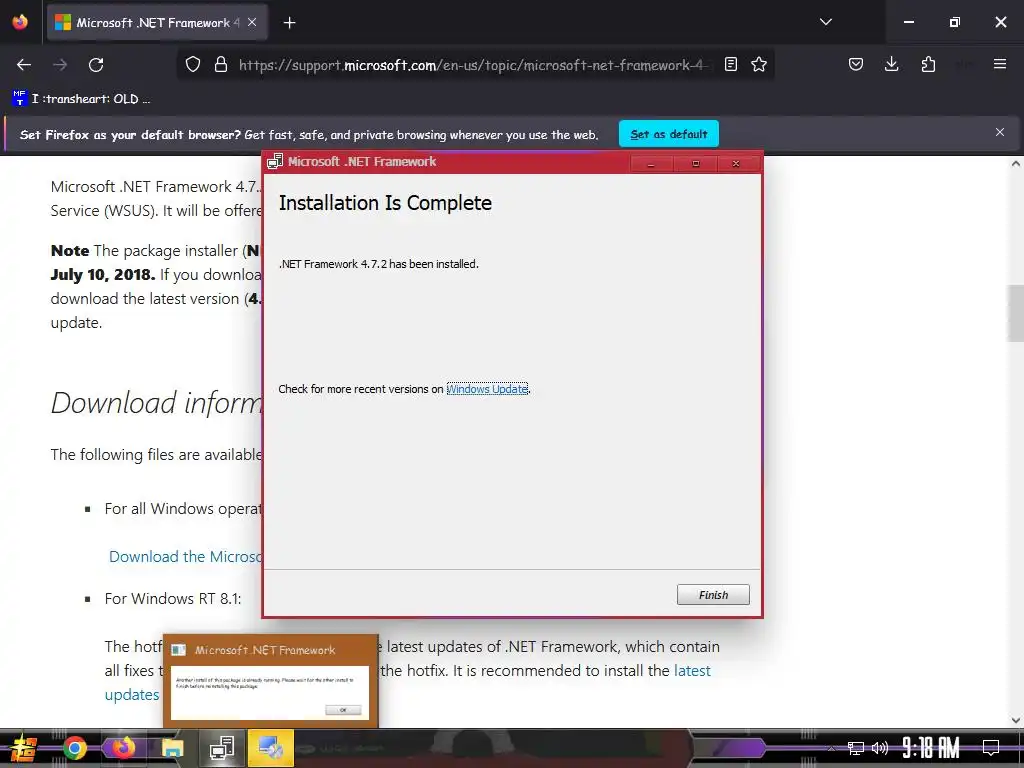Screen dimensions: 1024x768
Task: Follow the updates link in hotfix paragraph
Action: pyautogui.click(x=132, y=695)
